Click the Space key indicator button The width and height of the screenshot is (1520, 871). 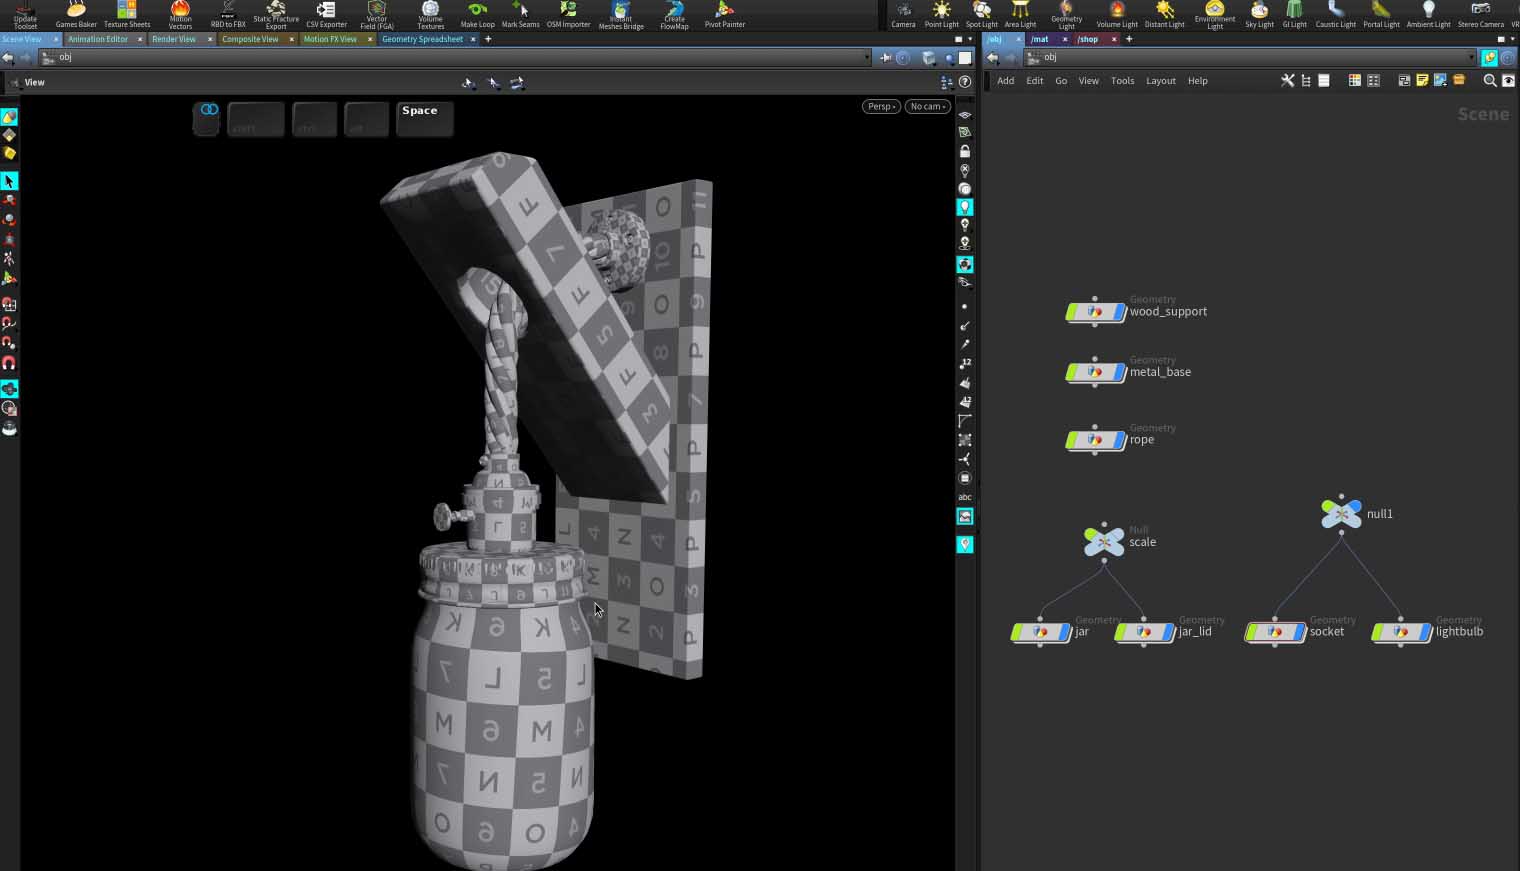click(x=425, y=118)
